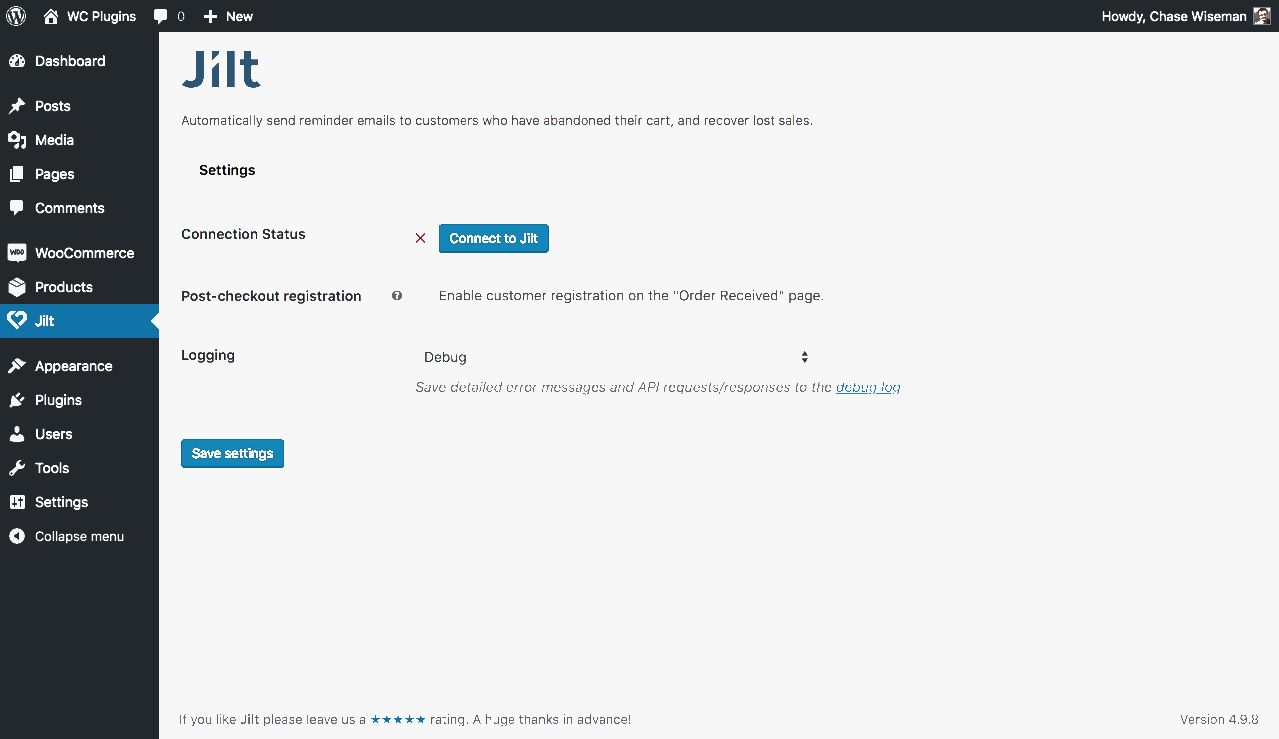Collapse the admin menu with arrow icon
The image size is (1279, 739).
click(x=16, y=536)
